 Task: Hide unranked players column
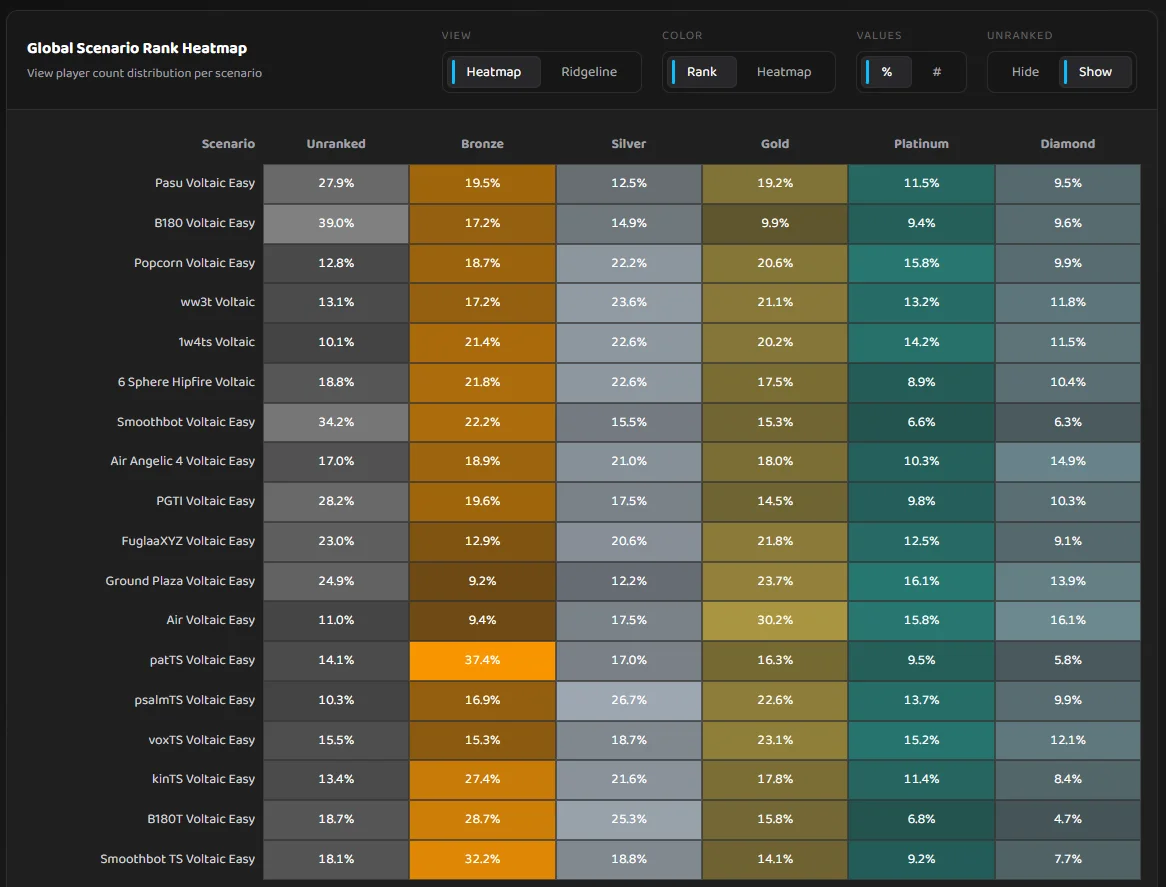coord(1025,71)
